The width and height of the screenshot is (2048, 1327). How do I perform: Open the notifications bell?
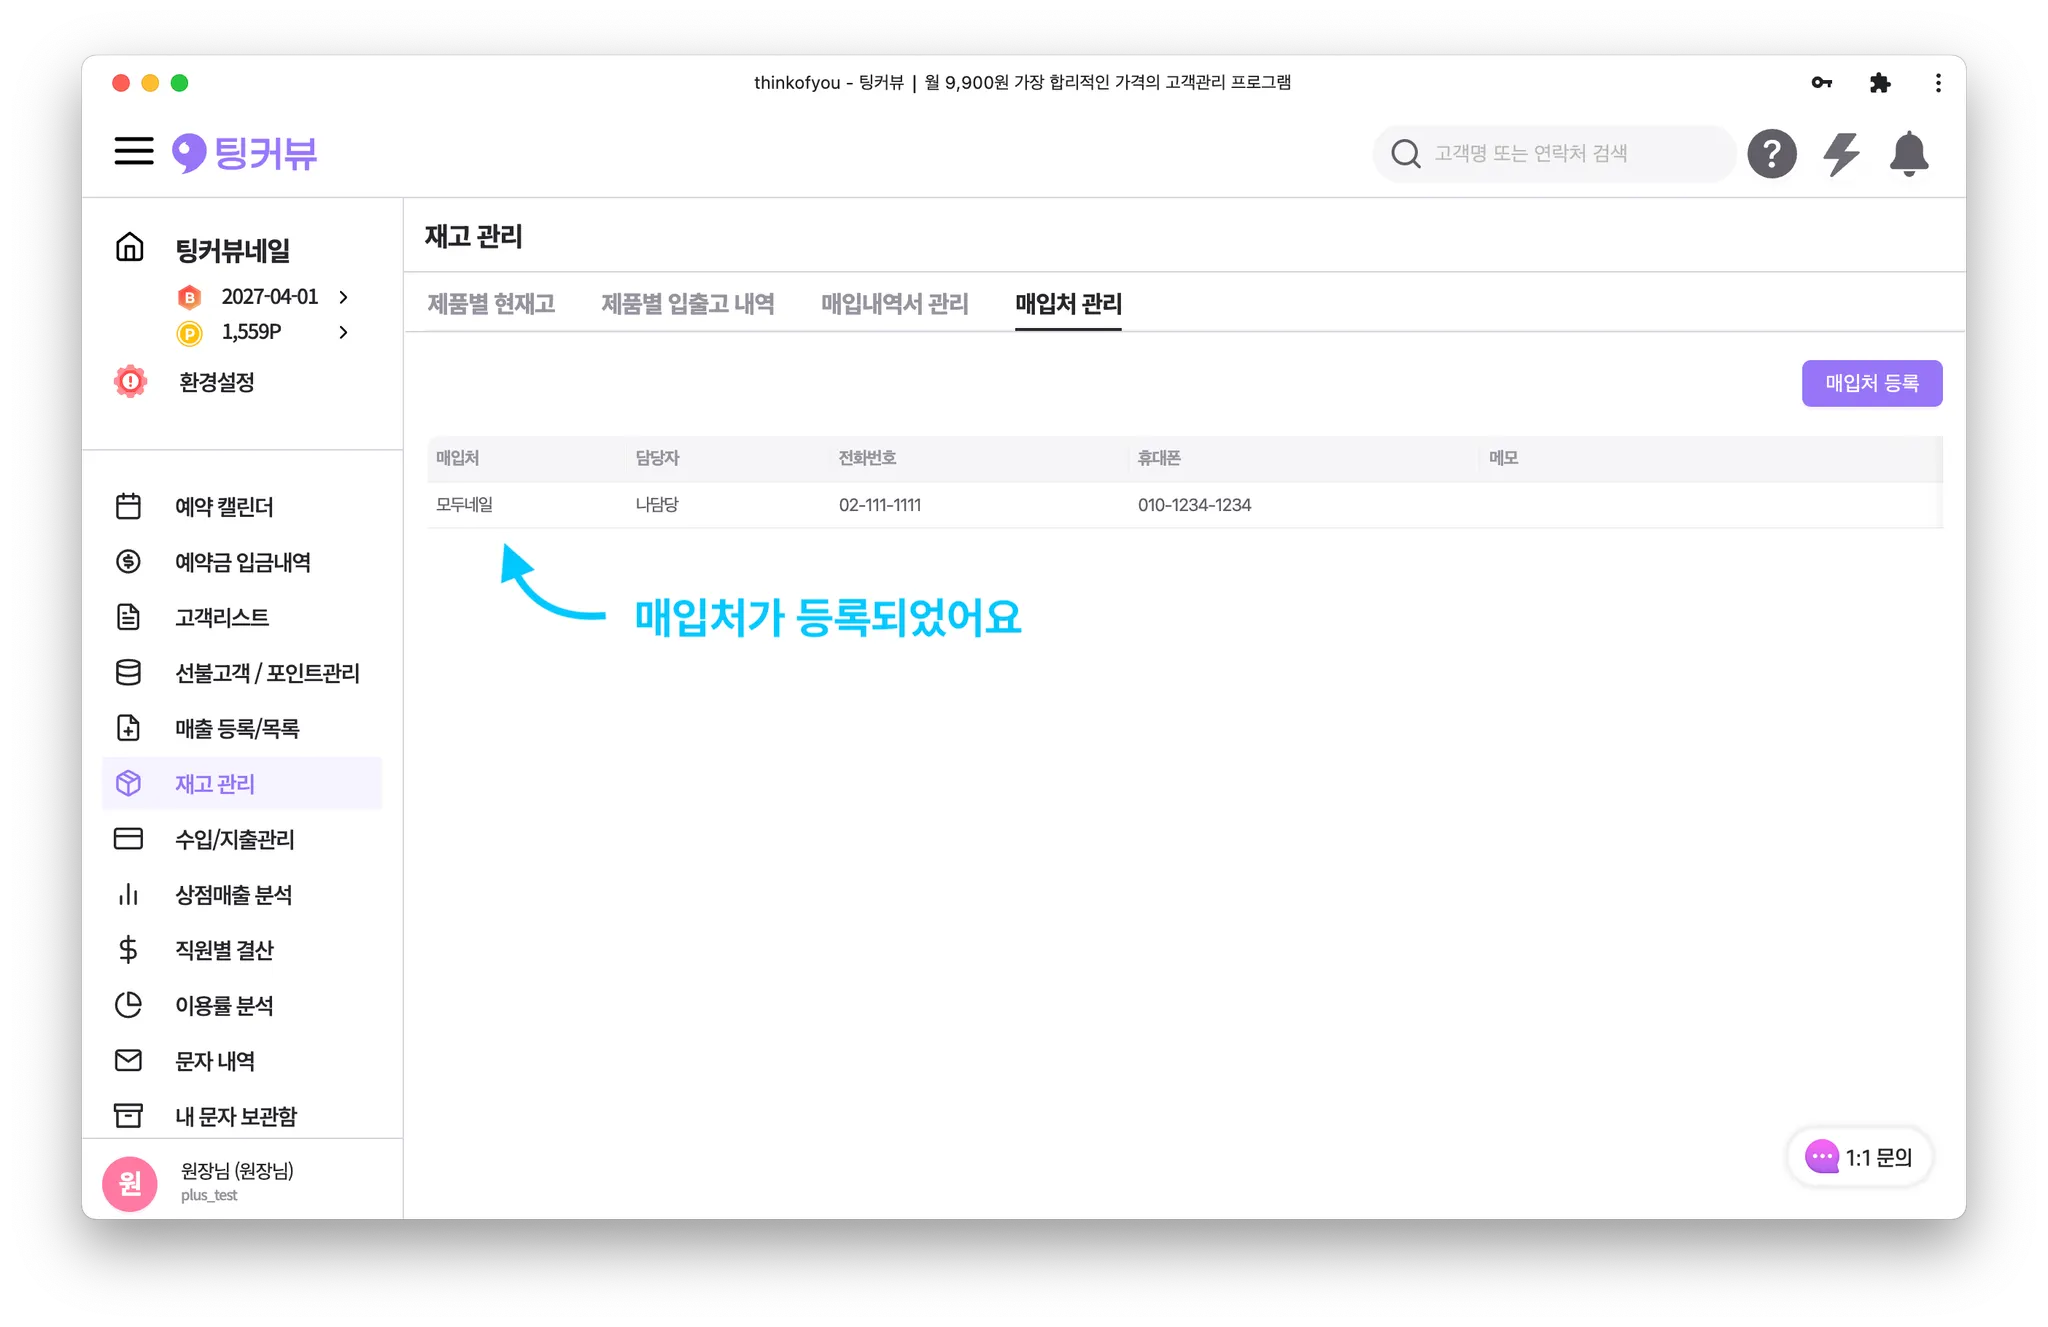[1909, 154]
